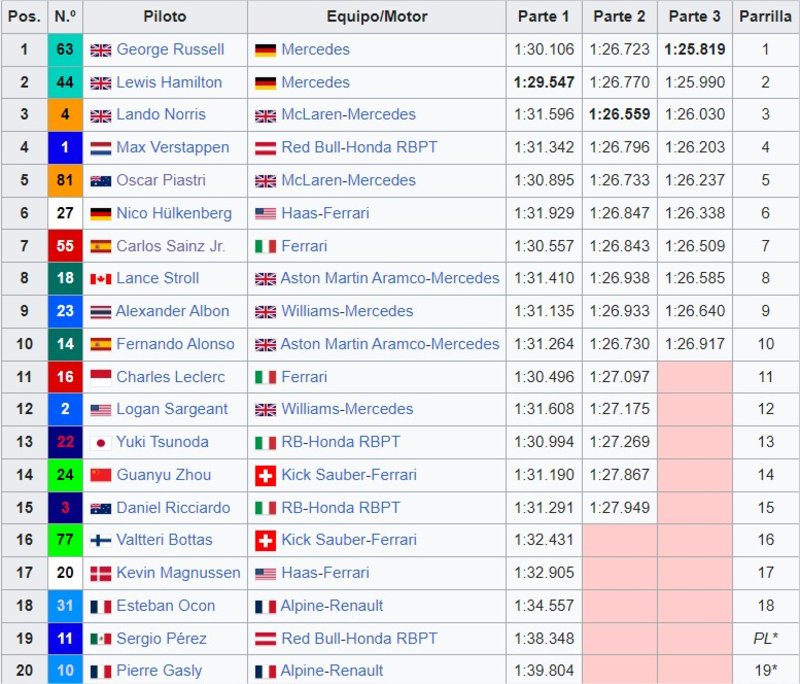Click the Spanish flag next to Fernando Alonso
This screenshot has height=684, width=800.
tap(101, 344)
